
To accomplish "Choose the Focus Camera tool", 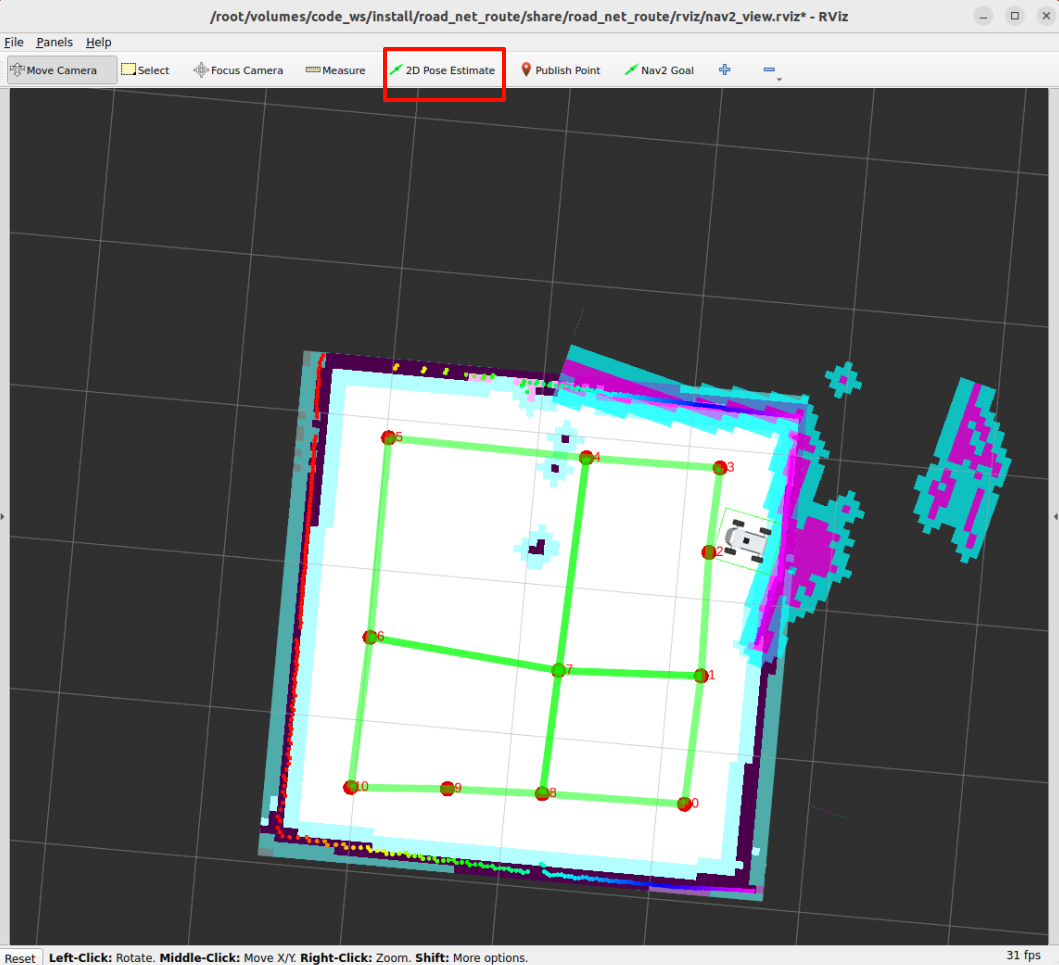I will 238,70.
